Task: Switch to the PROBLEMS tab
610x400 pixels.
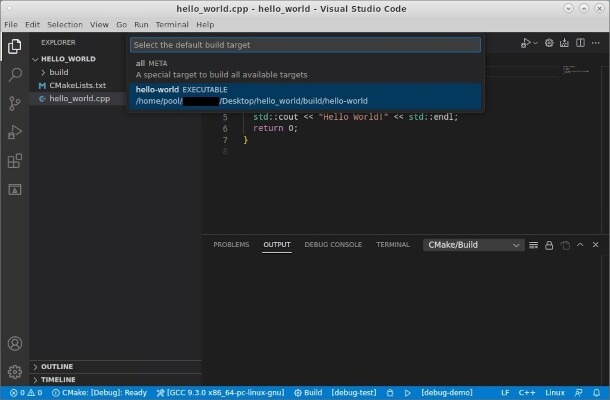Action: pyautogui.click(x=231, y=244)
